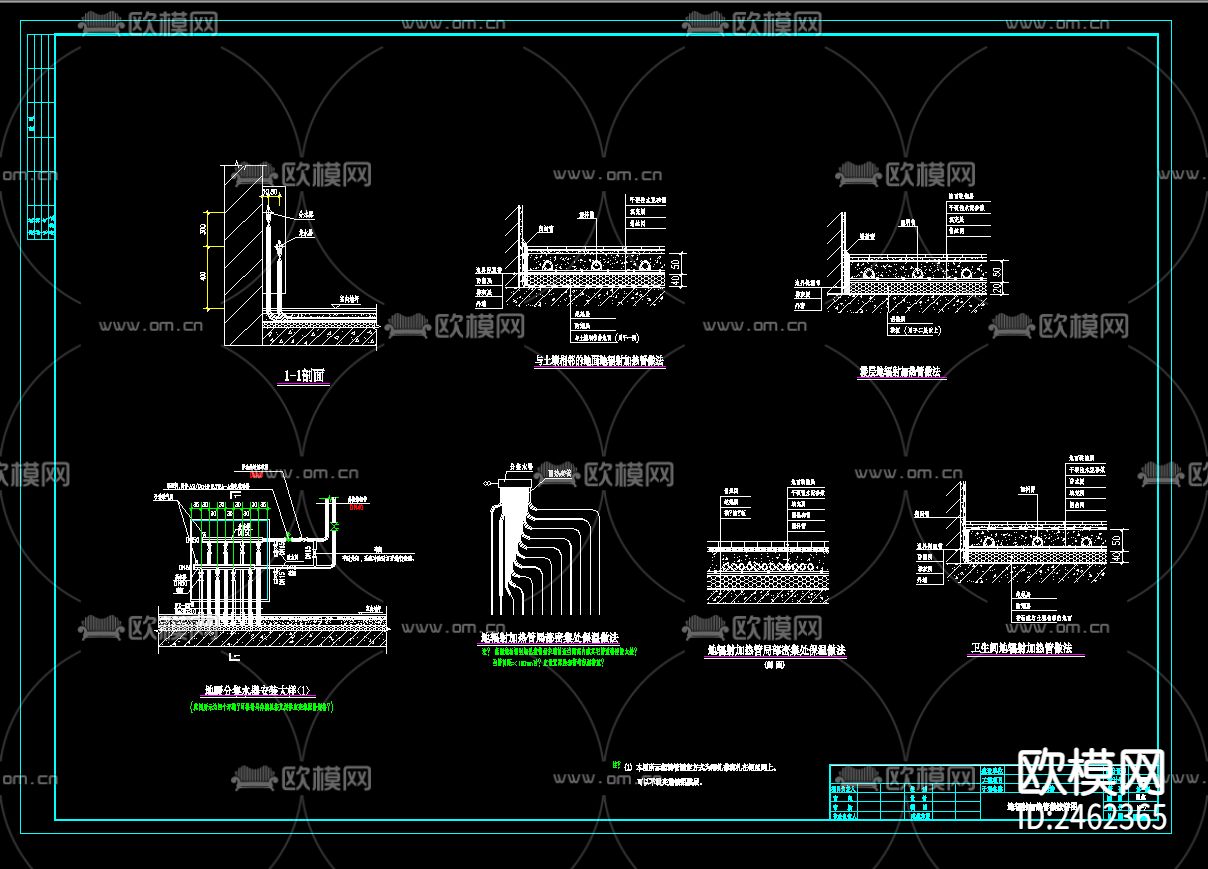Click the "(剖面)" subtitle under insulation detail
Screen dimensions: 1208x869
[x=775, y=665]
